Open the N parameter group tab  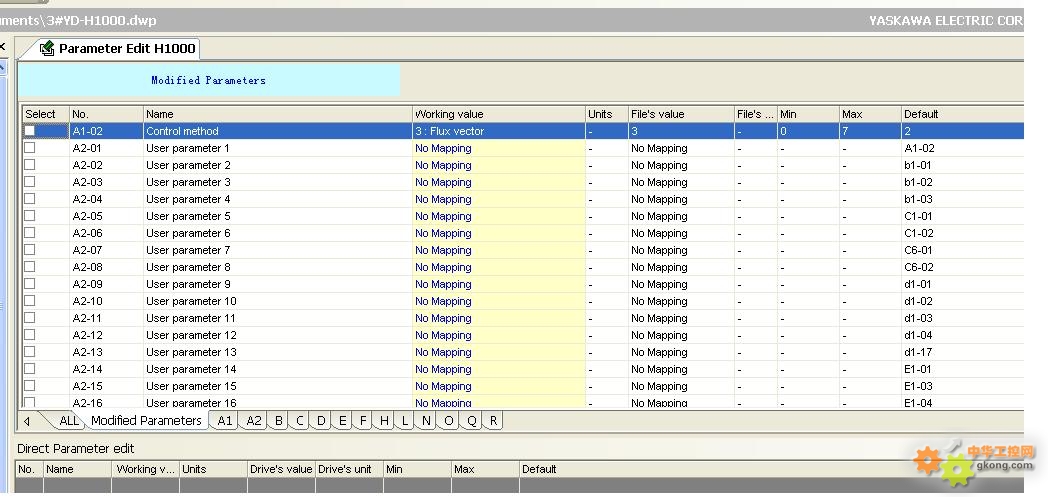426,421
